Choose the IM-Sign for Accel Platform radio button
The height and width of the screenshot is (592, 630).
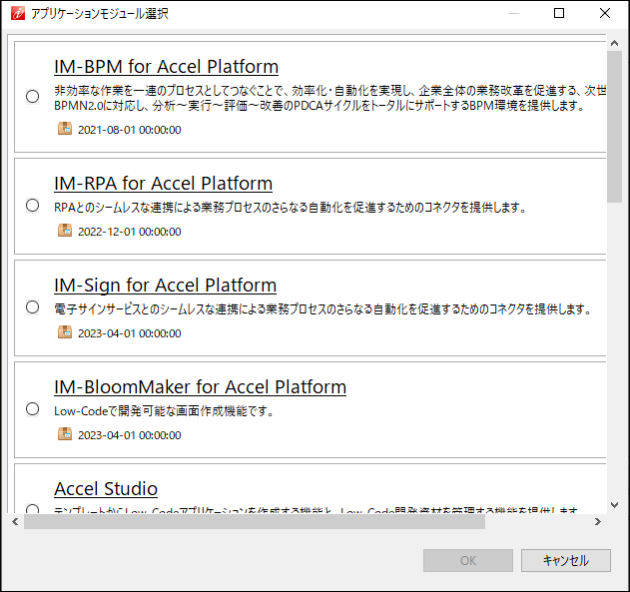pyautogui.click(x=33, y=307)
